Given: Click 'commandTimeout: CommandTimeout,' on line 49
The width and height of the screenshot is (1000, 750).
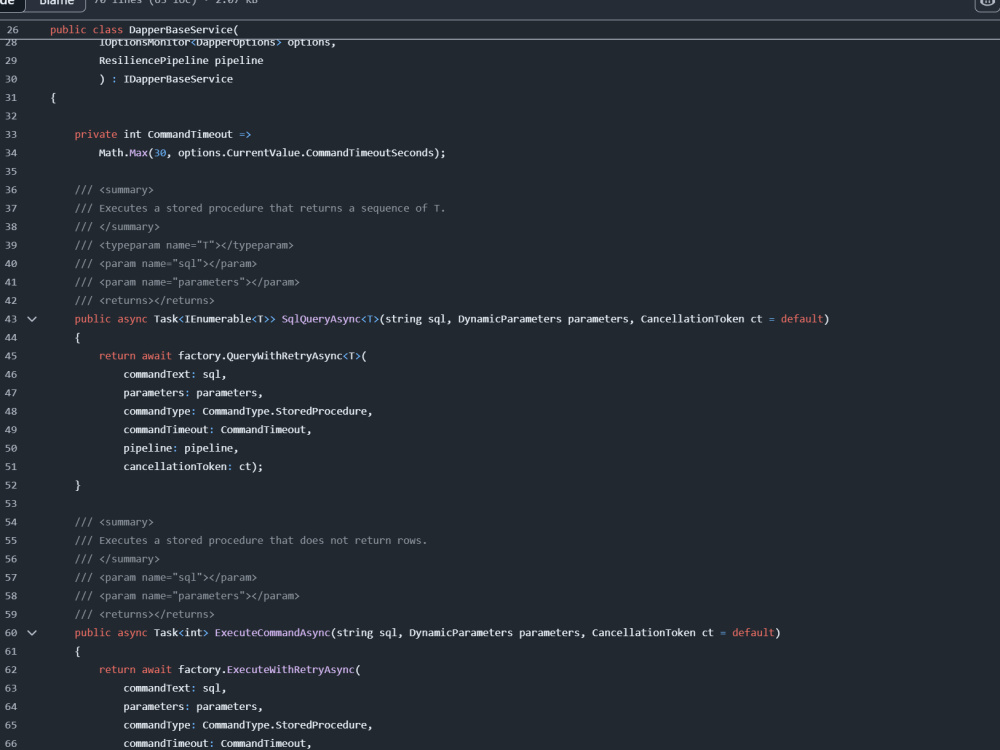Looking at the screenshot, I should click(x=217, y=430).
